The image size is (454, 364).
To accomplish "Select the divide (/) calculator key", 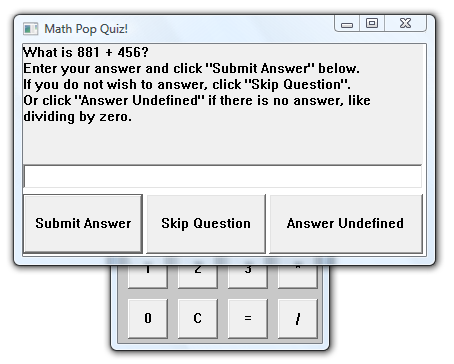I will click(297, 318).
